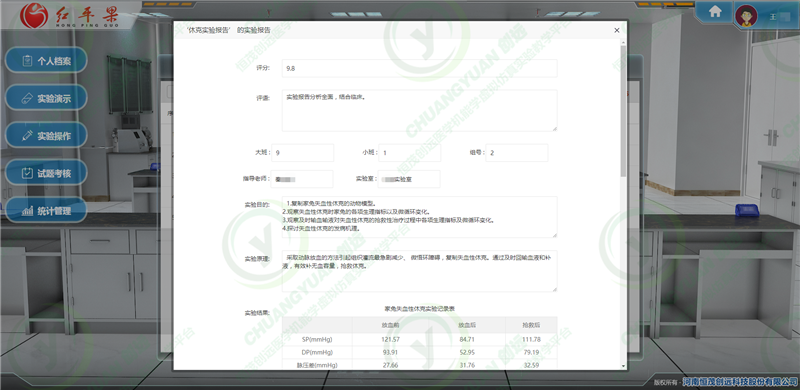Click the 小班 field with value 1

tap(410, 153)
